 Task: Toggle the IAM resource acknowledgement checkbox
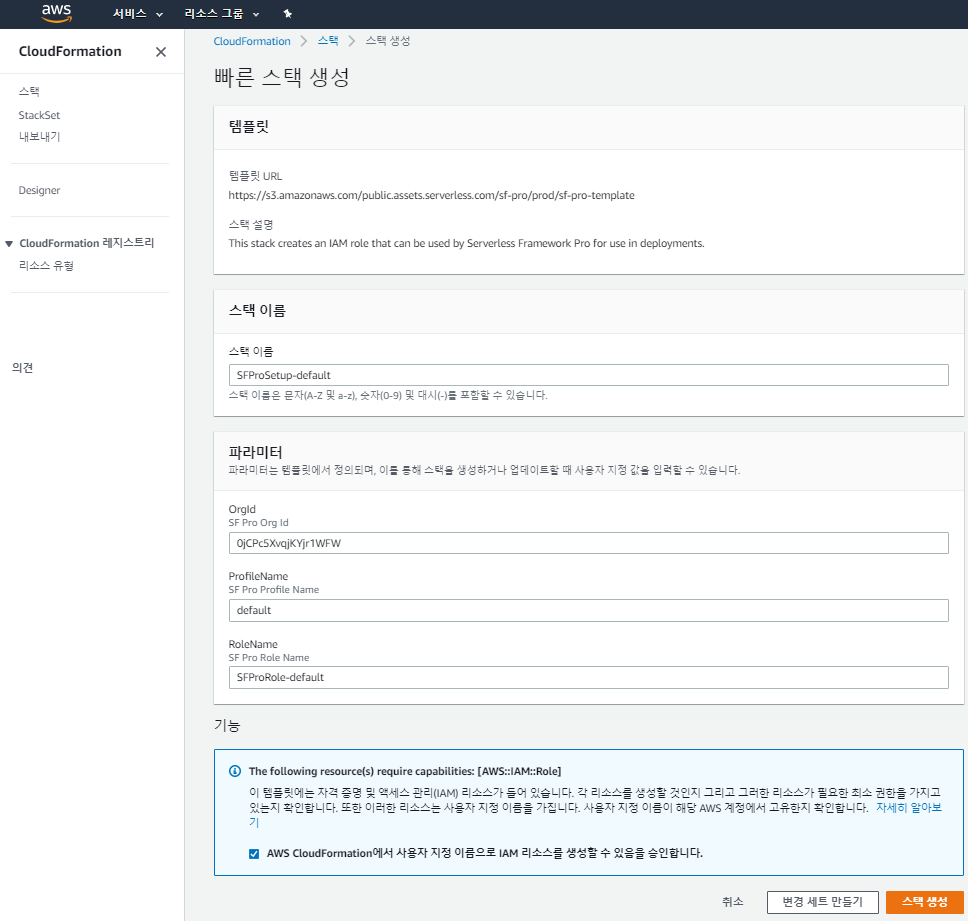tap(254, 854)
